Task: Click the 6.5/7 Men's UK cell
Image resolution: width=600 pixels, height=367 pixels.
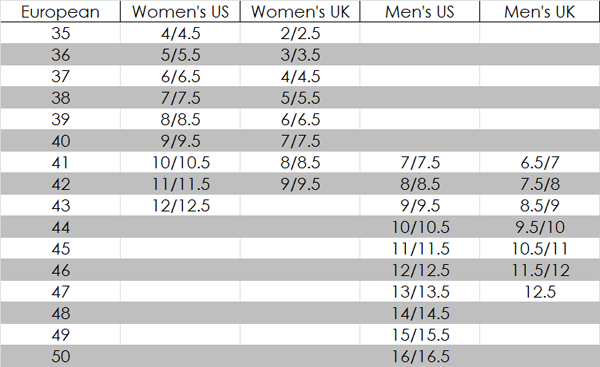Action: click(x=540, y=162)
